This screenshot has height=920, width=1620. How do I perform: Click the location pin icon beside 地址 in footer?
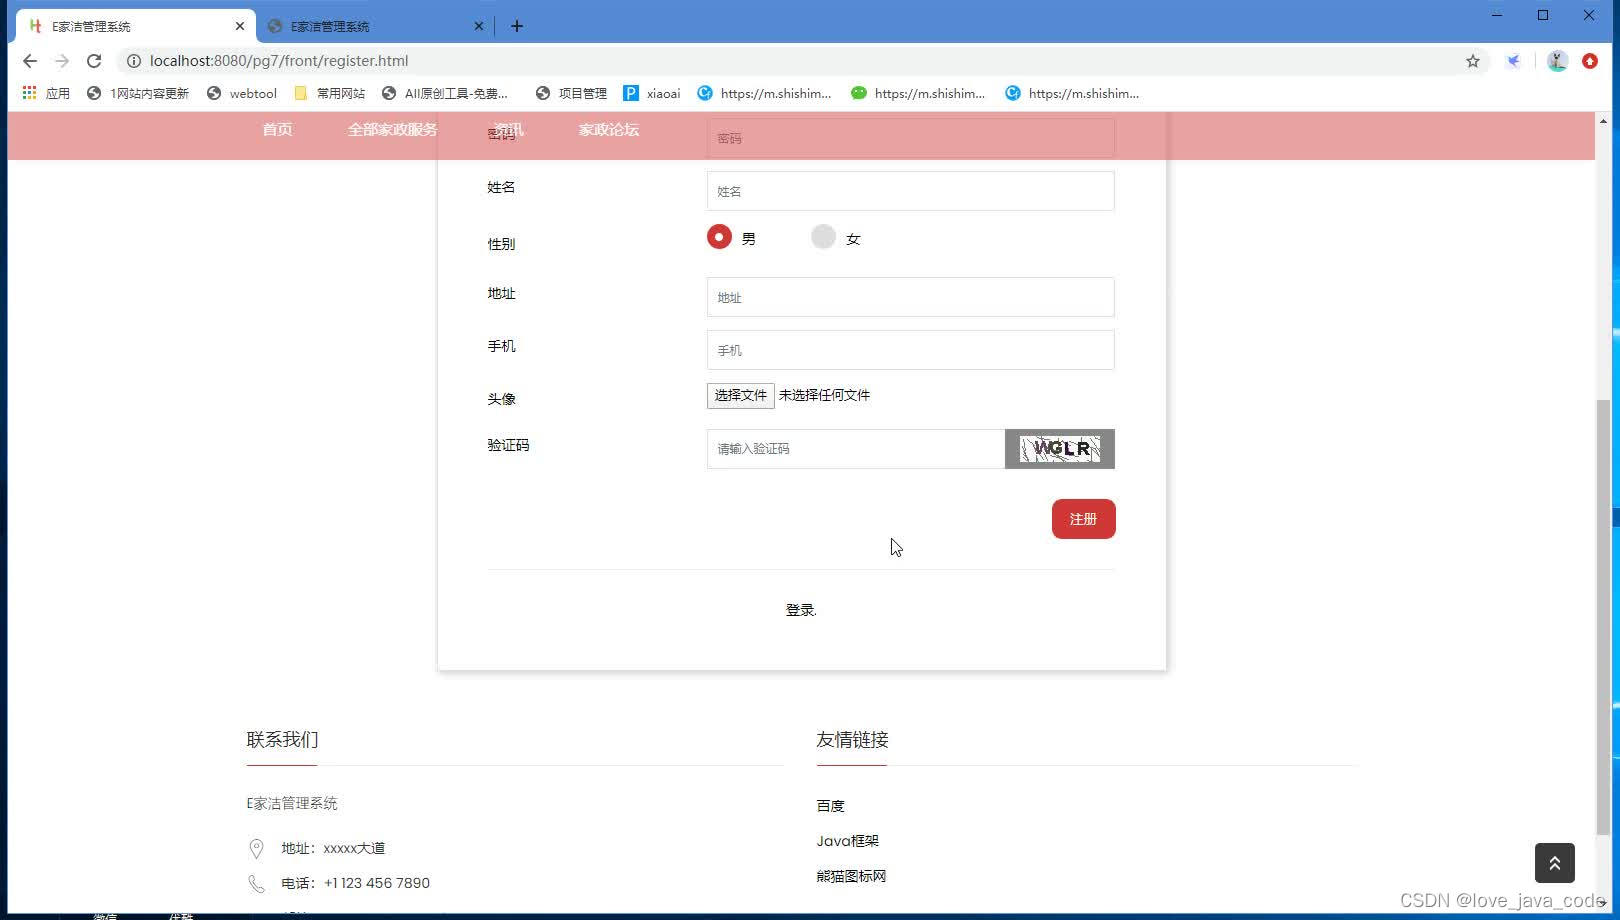pos(257,848)
